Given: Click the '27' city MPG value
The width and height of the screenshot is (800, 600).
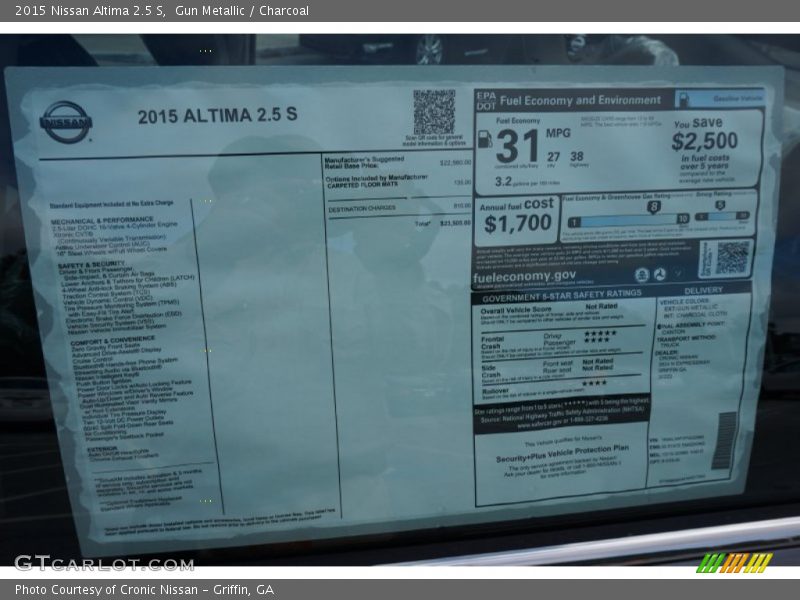Looking at the screenshot, I should click(554, 157).
